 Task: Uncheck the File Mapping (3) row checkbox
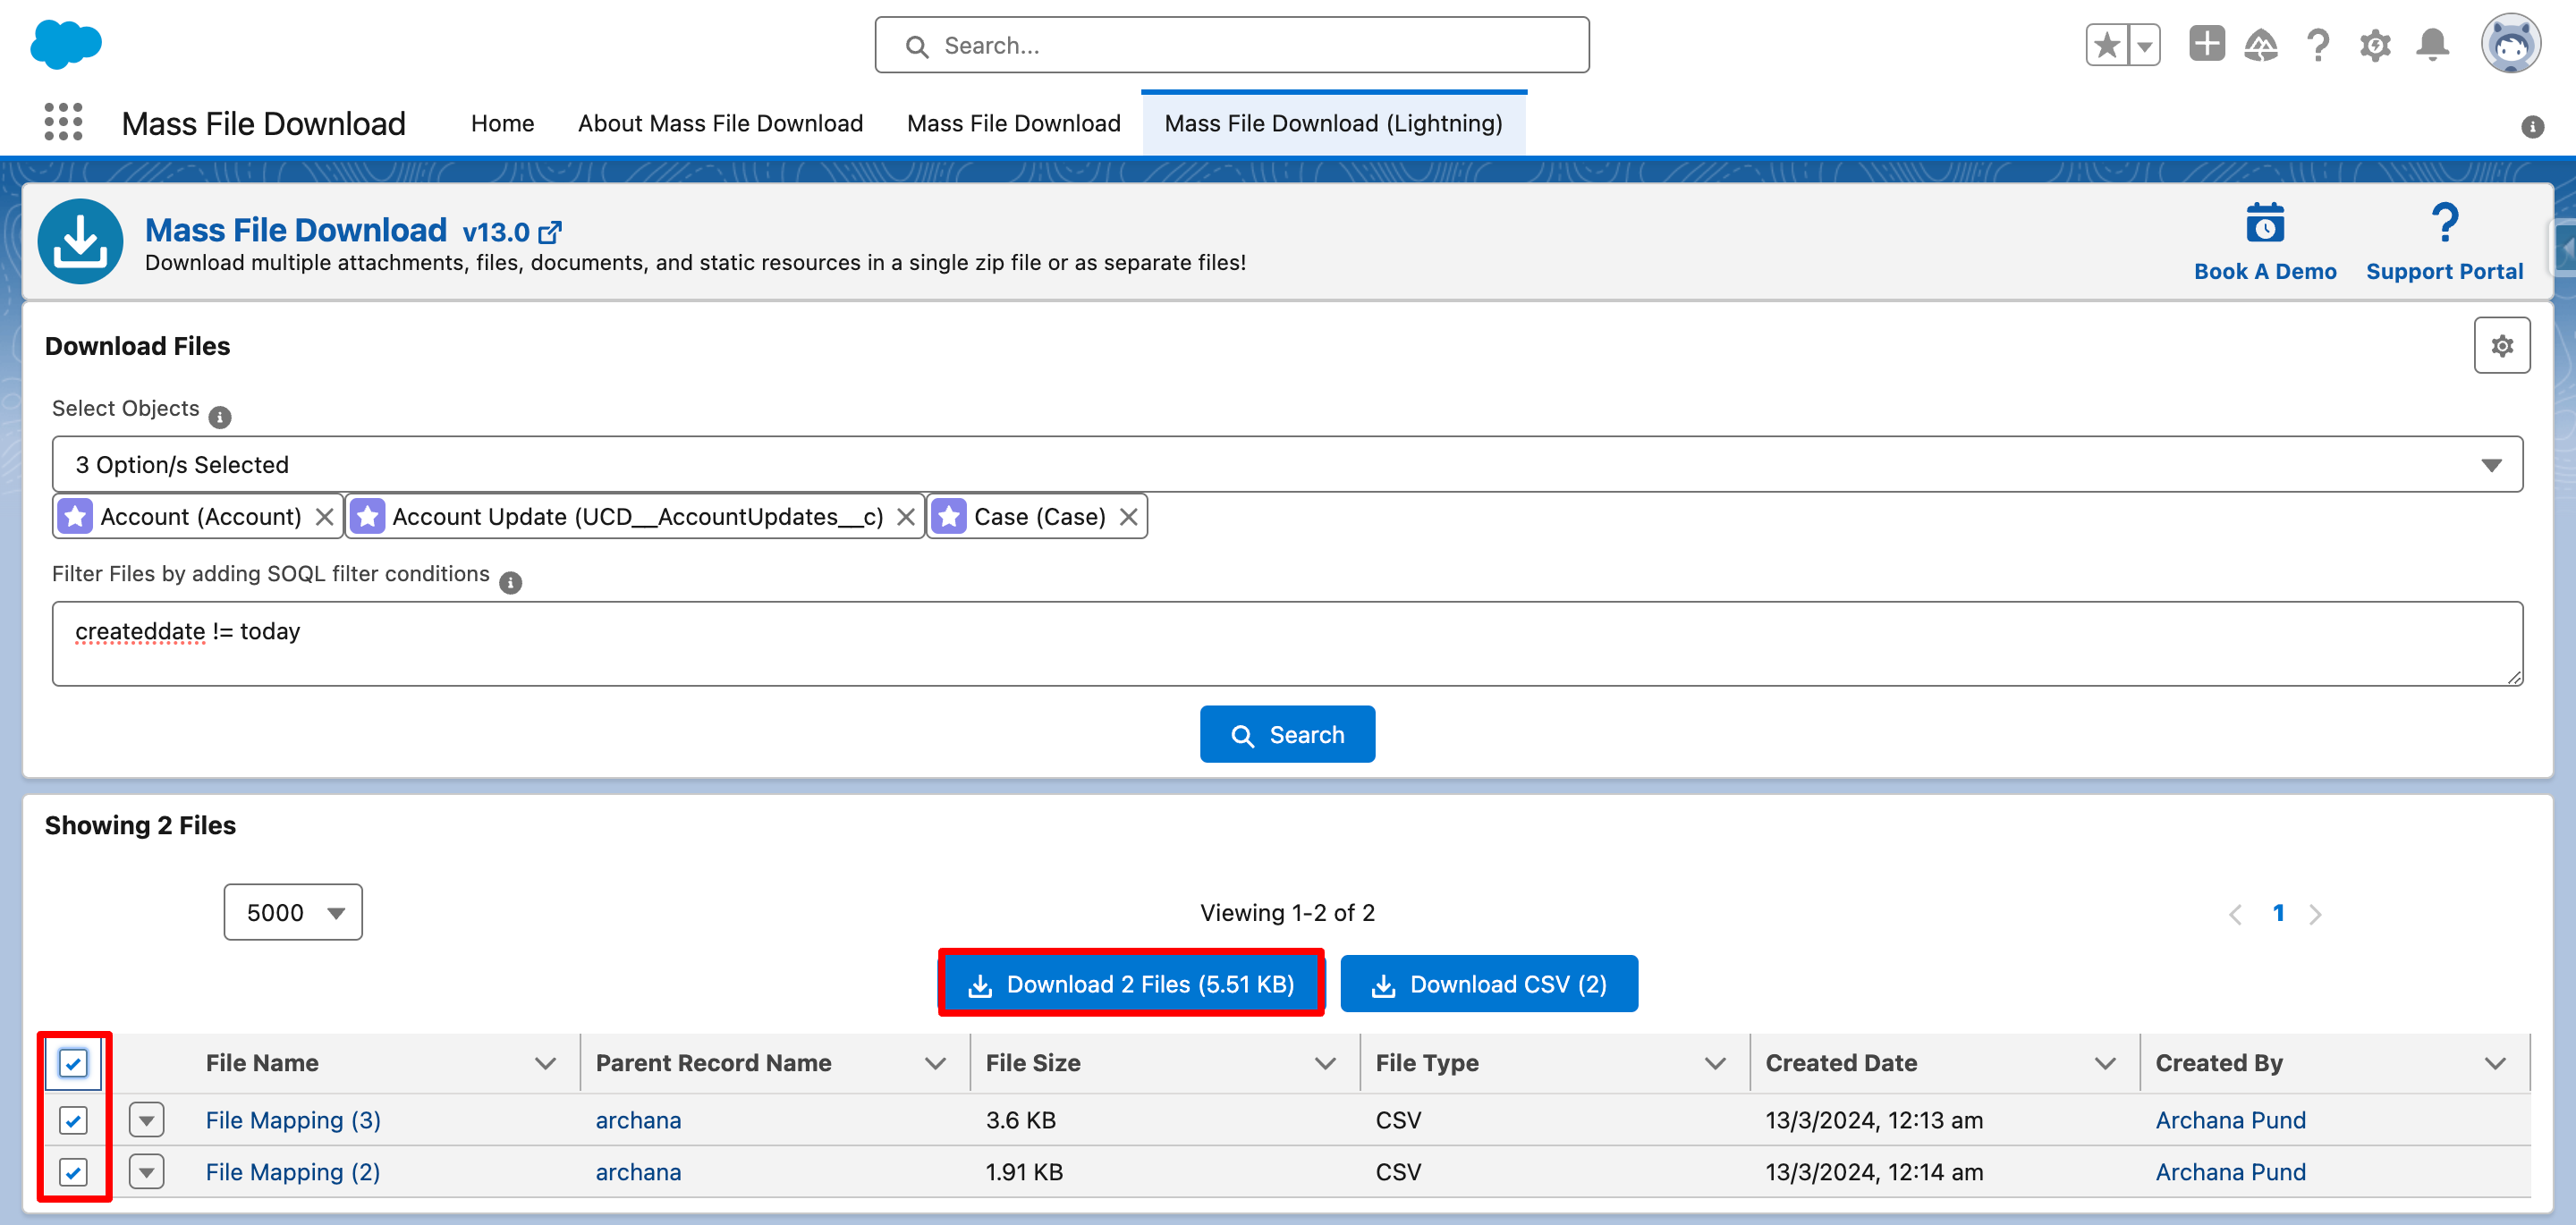(x=73, y=1120)
